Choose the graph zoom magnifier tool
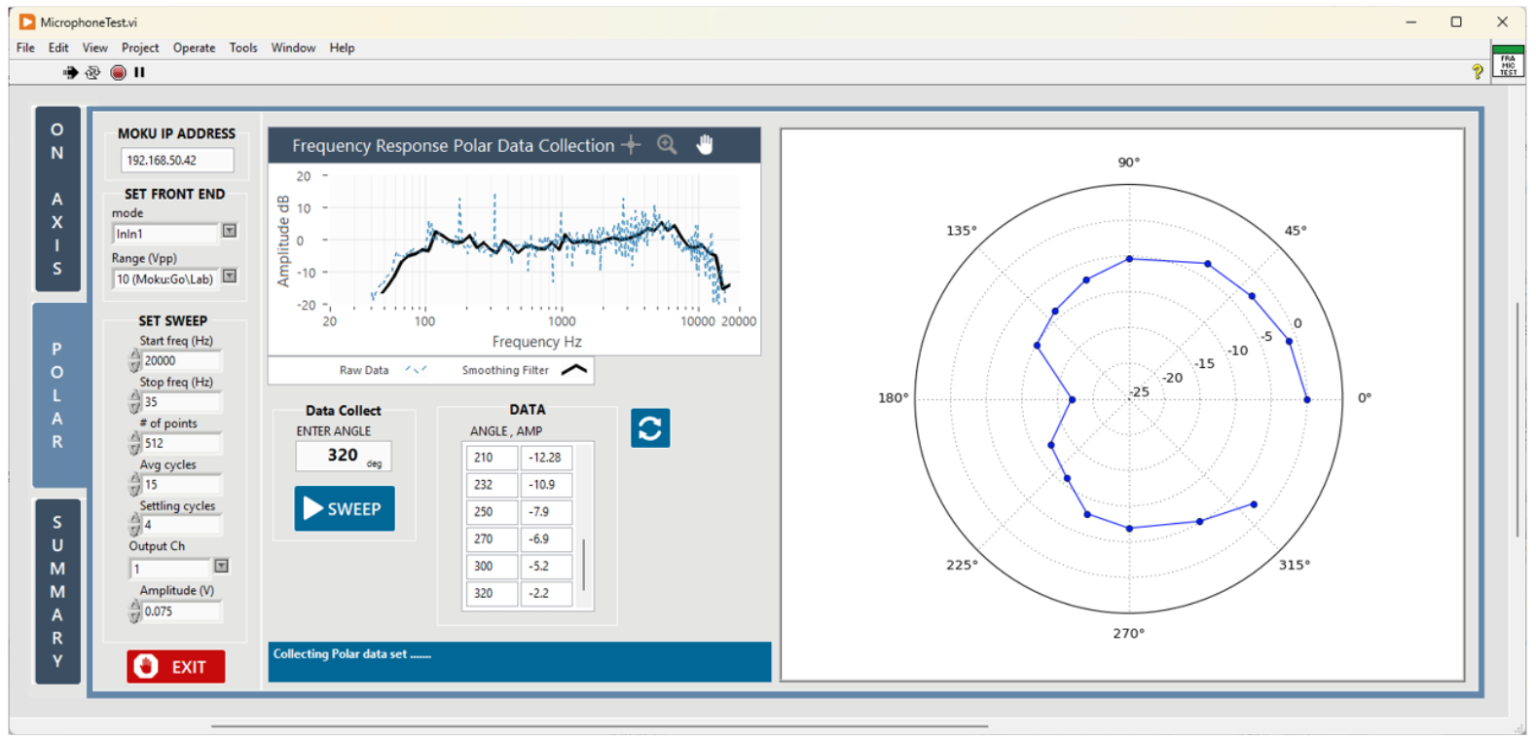Viewport: 1536px width, 740px height. [666, 145]
